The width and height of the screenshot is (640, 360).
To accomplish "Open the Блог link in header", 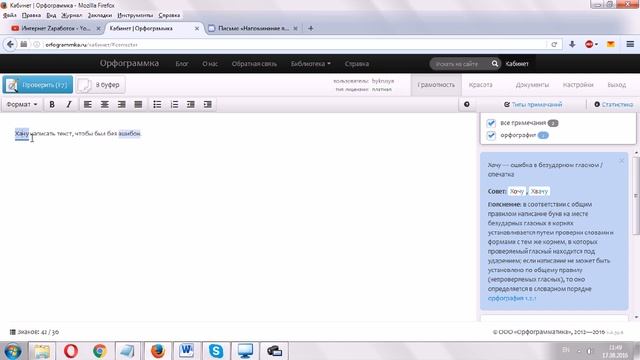I will point(182,64).
